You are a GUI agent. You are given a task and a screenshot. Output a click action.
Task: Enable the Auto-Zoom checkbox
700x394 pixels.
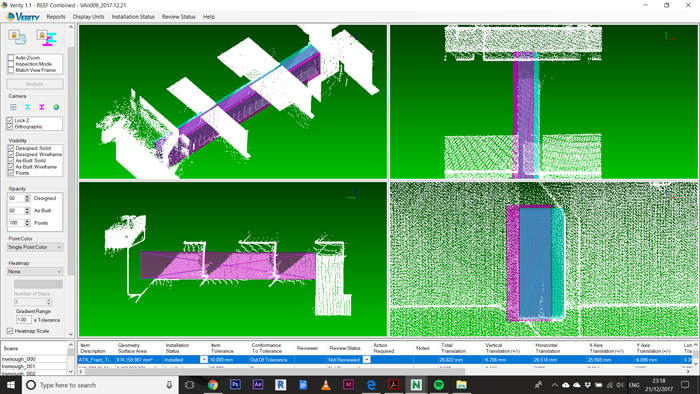tap(11, 58)
